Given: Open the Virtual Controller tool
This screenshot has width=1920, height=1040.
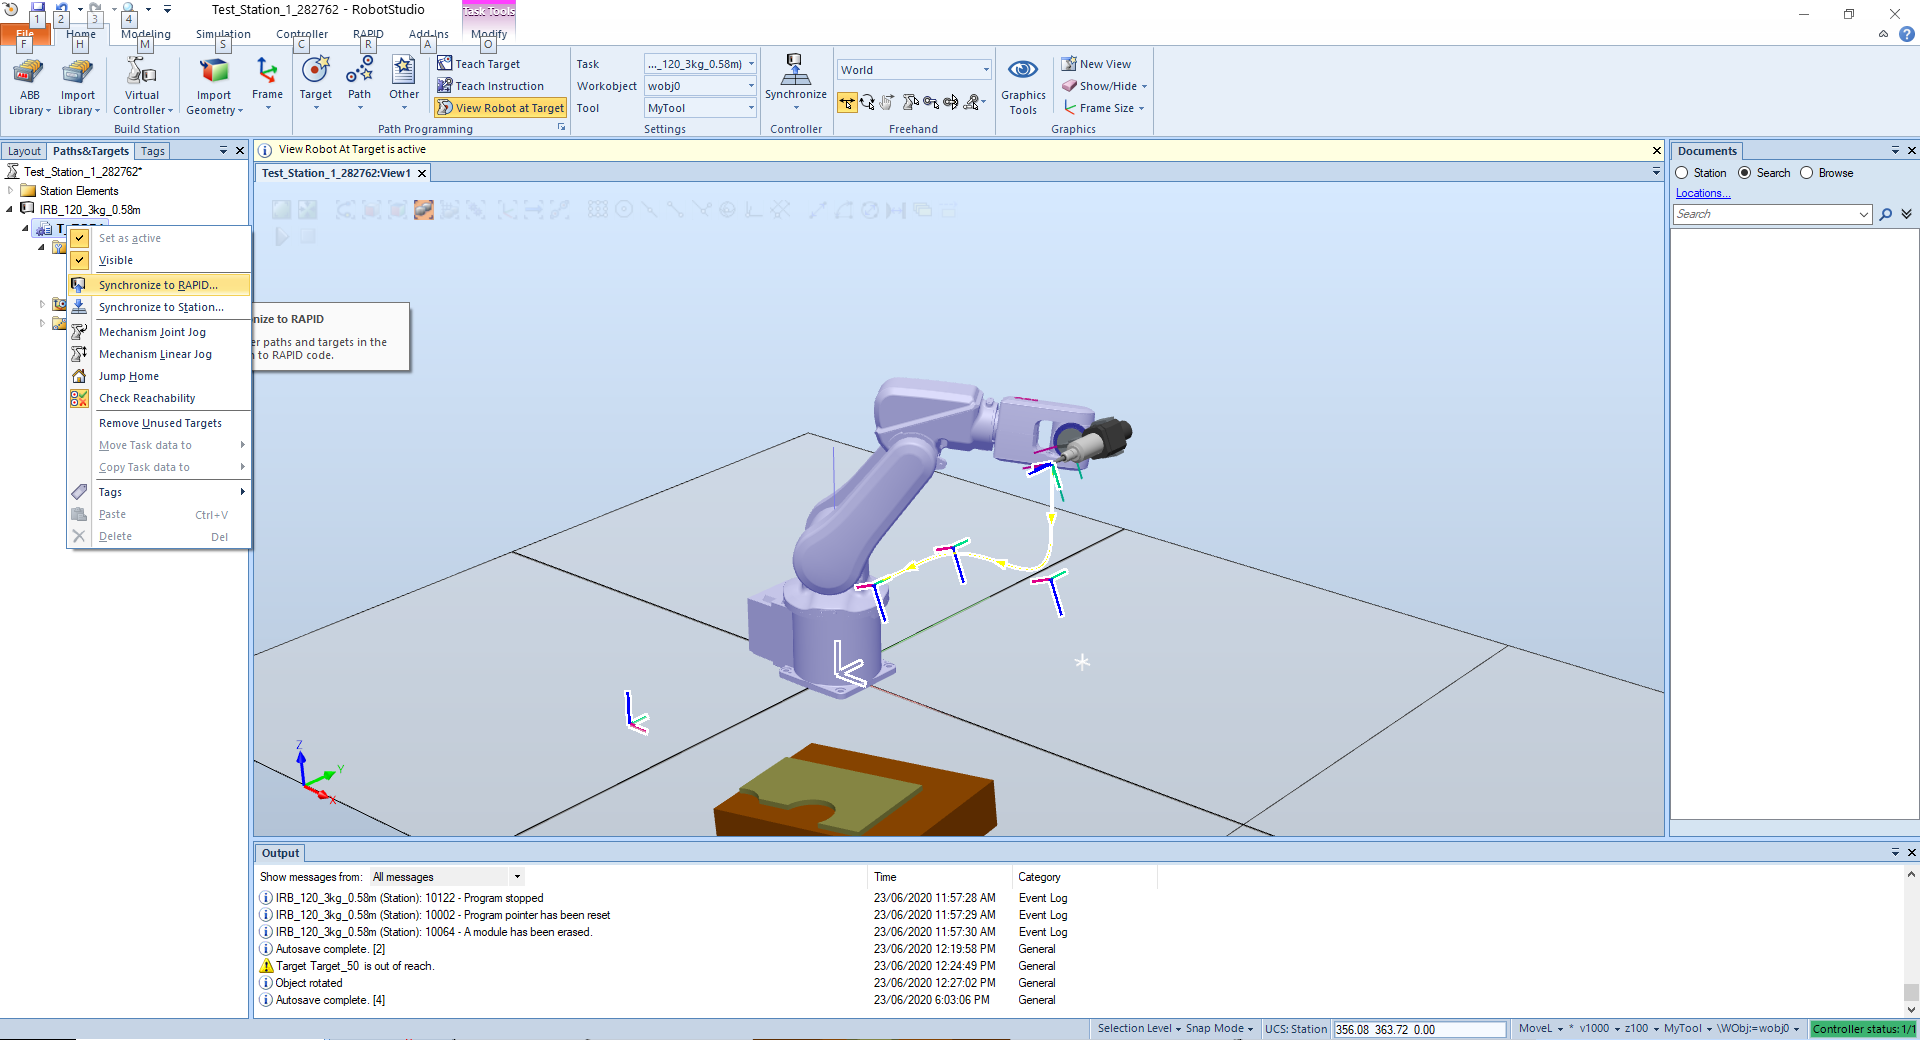Looking at the screenshot, I should 141,75.
